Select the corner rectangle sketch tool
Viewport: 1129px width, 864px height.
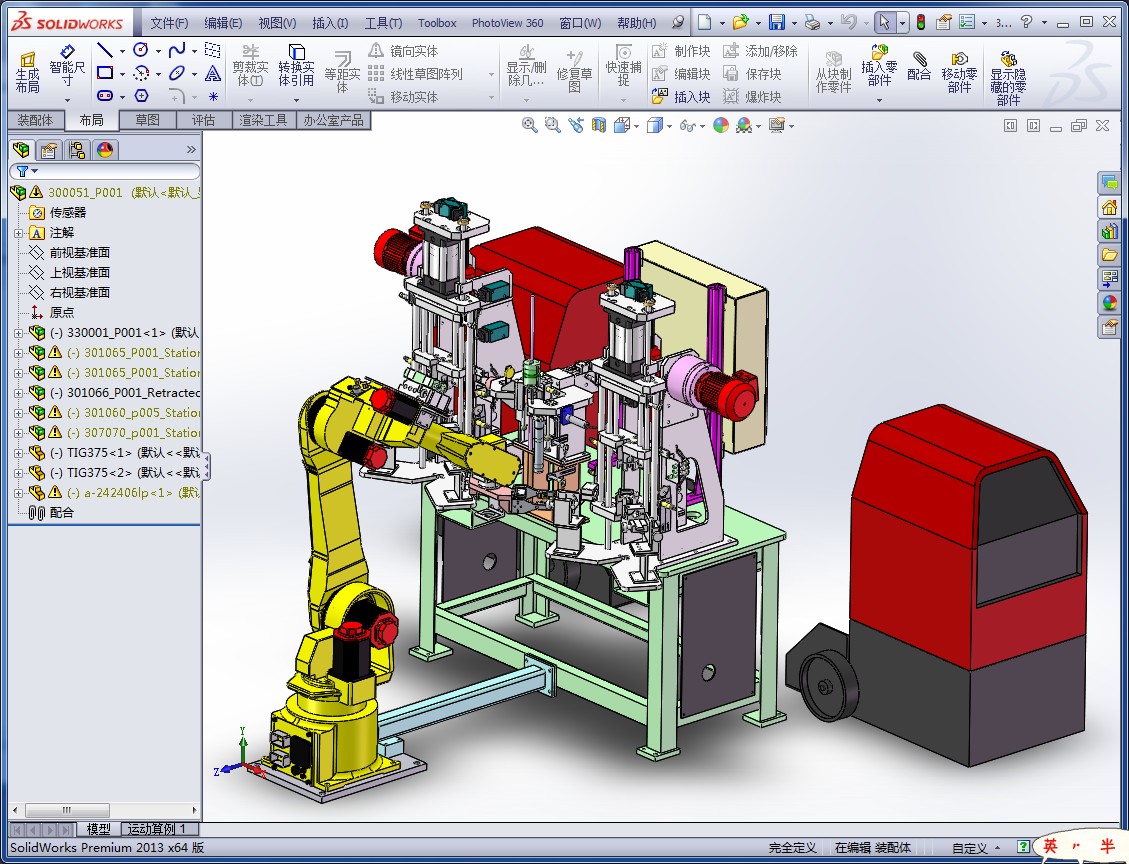(x=105, y=73)
